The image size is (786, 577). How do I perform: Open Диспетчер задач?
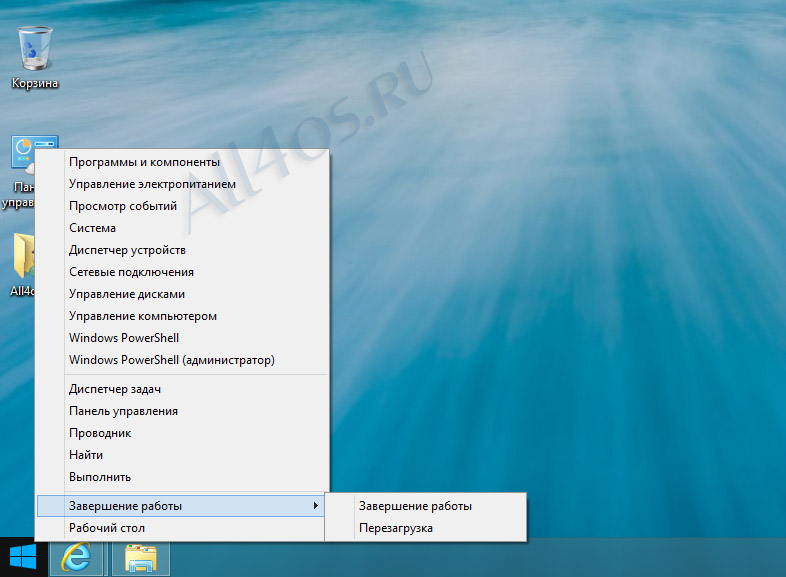coord(182,390)
